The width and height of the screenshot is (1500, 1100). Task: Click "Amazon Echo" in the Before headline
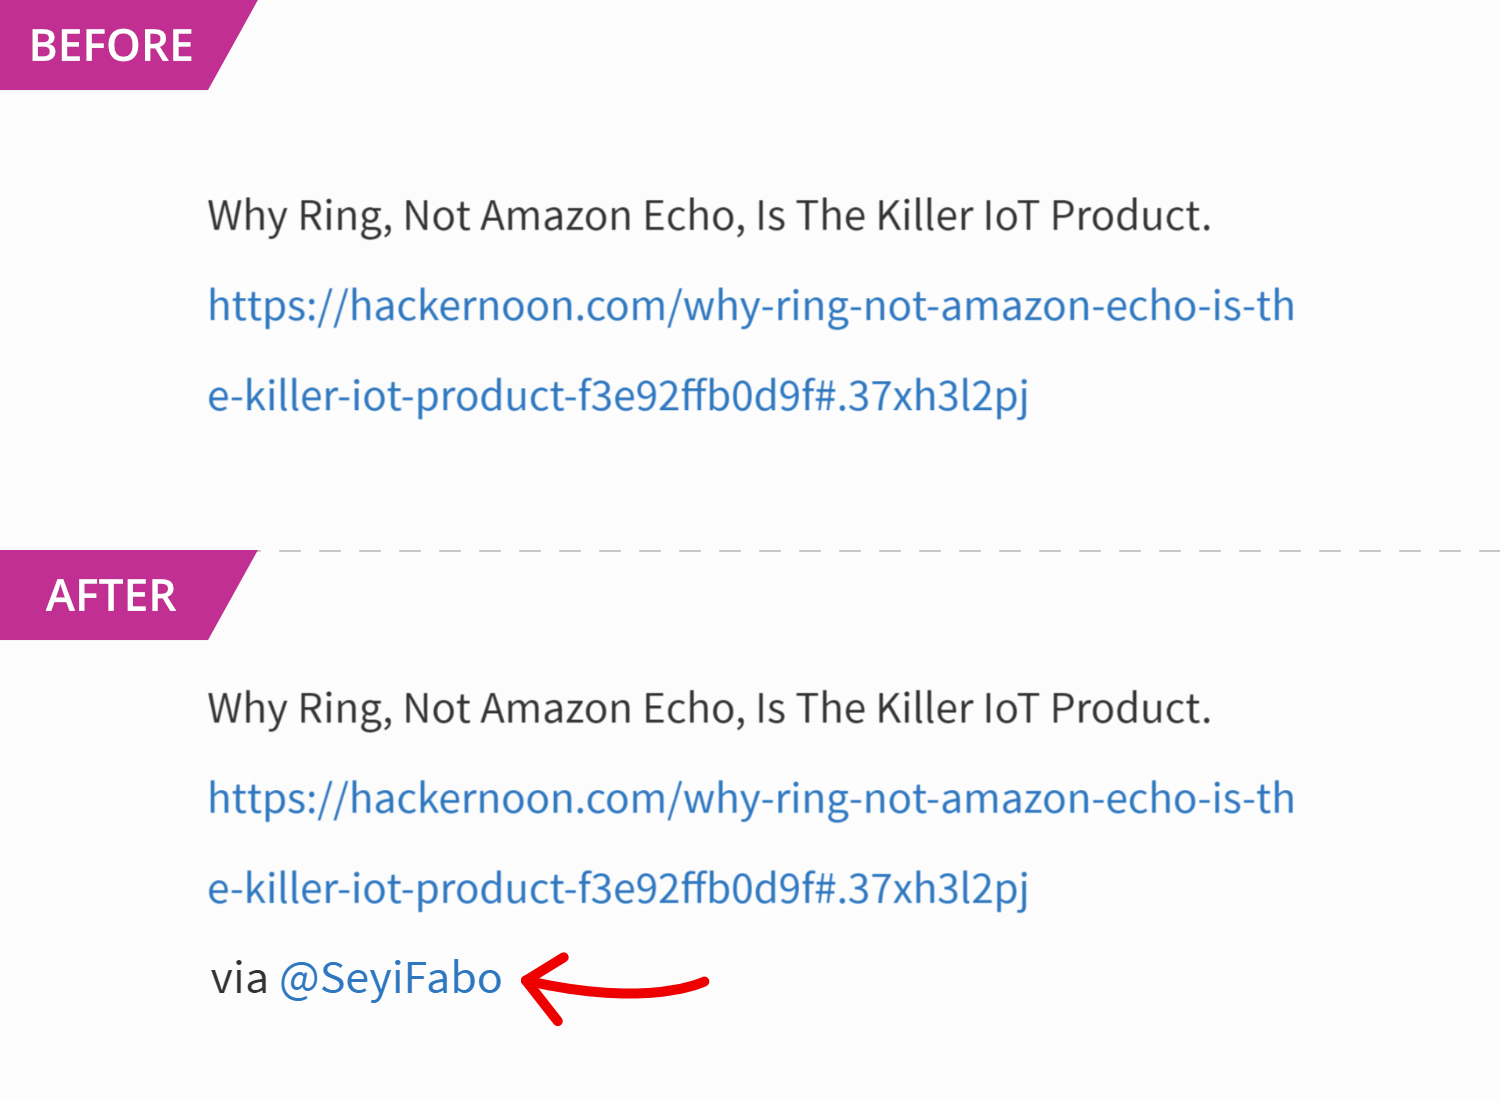click(613, 216)
